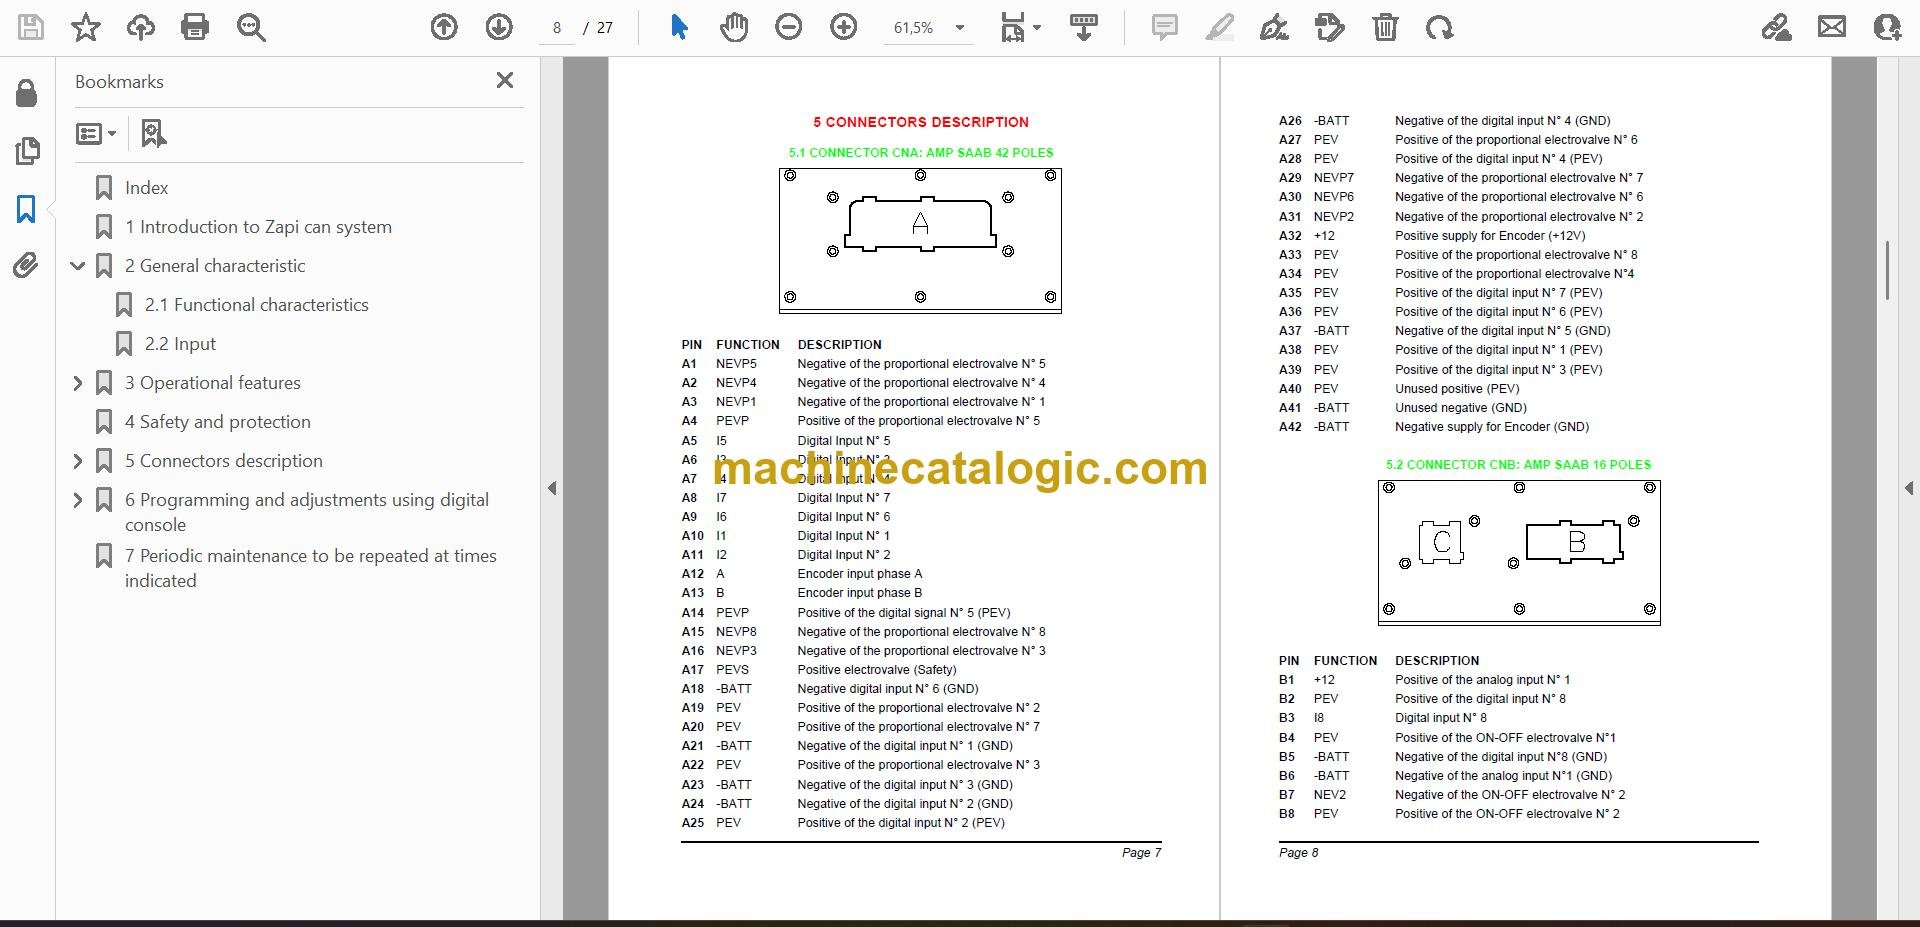Close the Bookmarks panel
This screenshot has width=1920, height=927.
(505, 80)
